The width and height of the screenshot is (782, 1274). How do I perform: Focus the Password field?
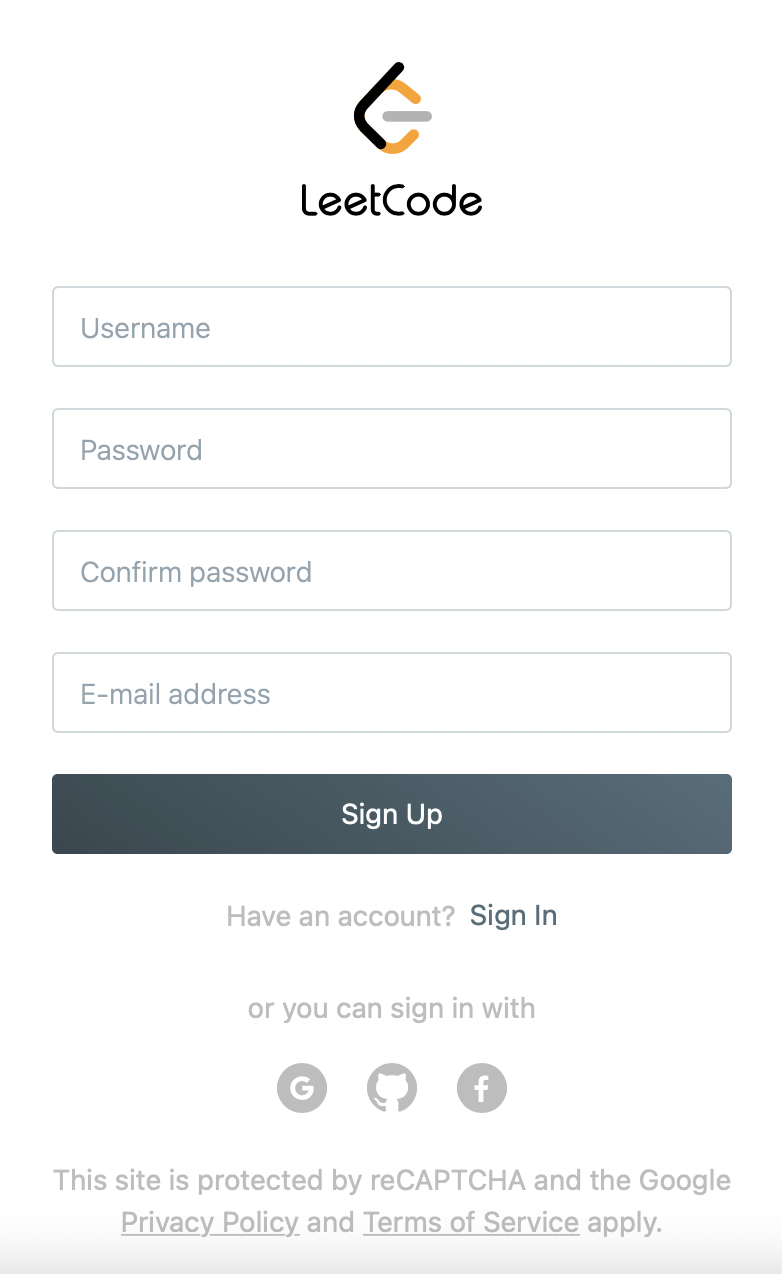click(x=391, y=449)
